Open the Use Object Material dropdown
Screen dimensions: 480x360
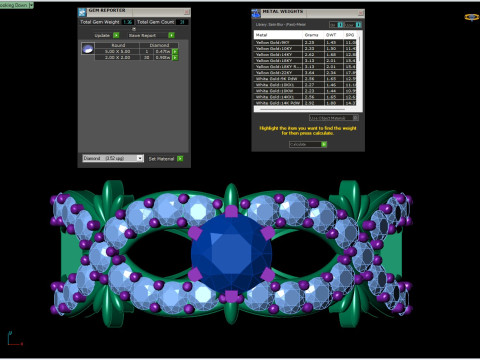[334, 118]
